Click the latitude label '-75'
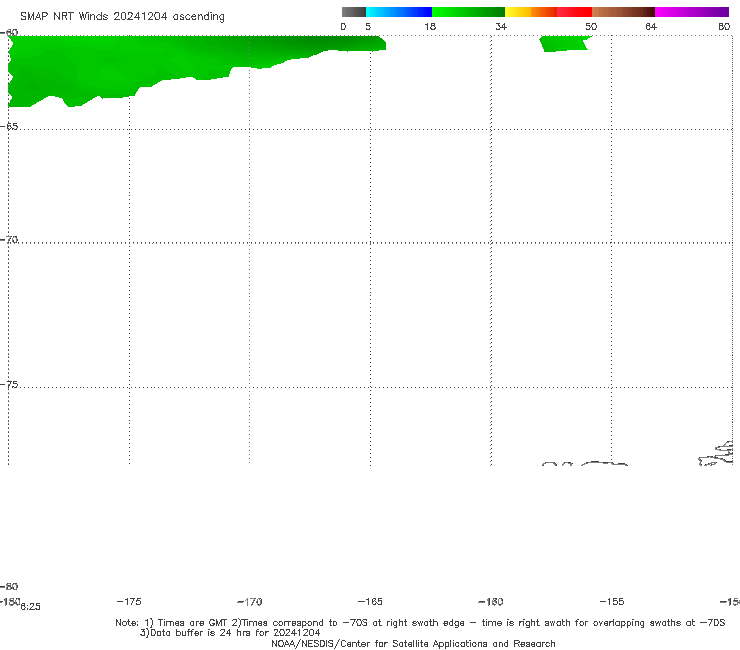 click(9, 385)
